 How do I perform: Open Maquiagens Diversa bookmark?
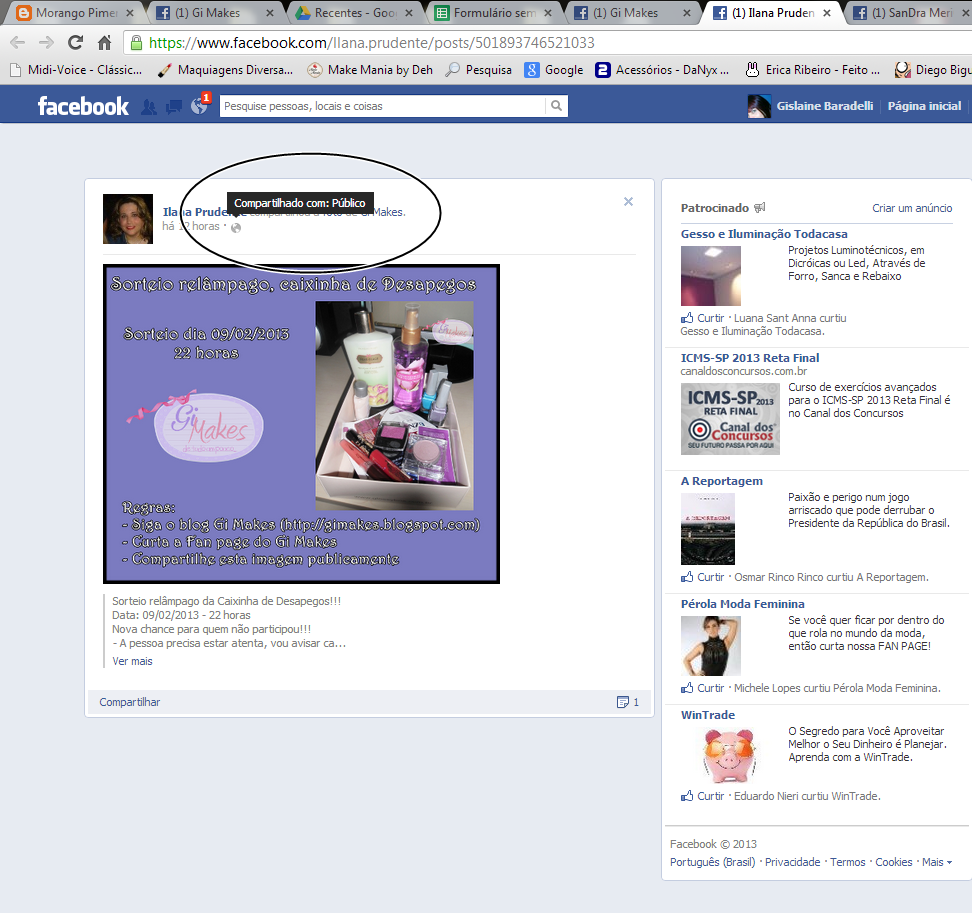tap(226, 70)
